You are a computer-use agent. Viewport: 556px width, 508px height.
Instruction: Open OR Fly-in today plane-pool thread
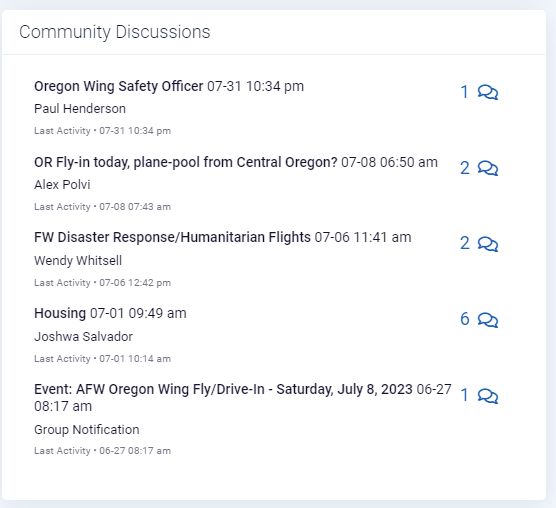click(x=185, y=162)
